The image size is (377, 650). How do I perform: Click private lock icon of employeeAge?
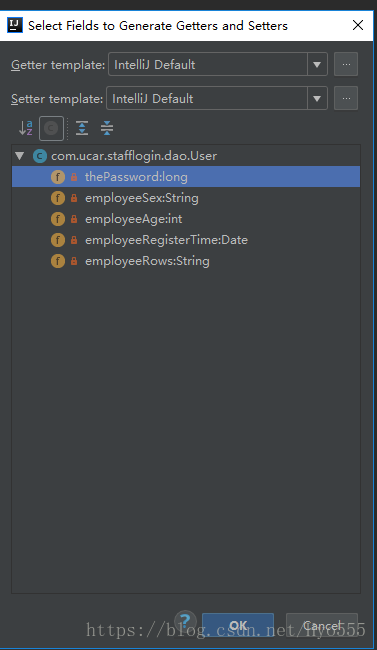pos(74,219)
